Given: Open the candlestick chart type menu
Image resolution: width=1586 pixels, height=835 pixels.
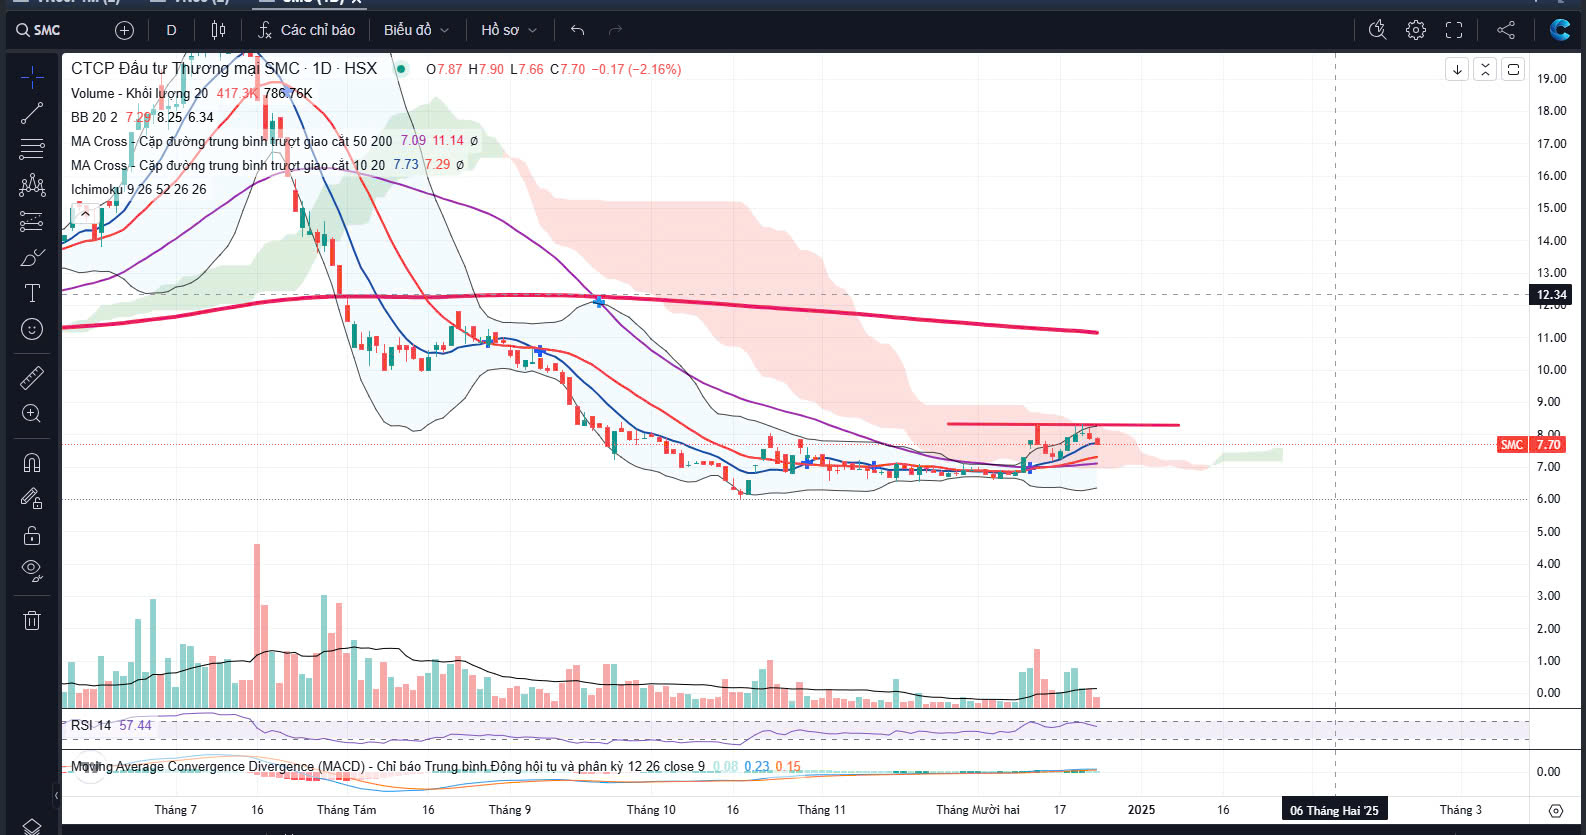Looking at the screenshot, I should point(218,30).
